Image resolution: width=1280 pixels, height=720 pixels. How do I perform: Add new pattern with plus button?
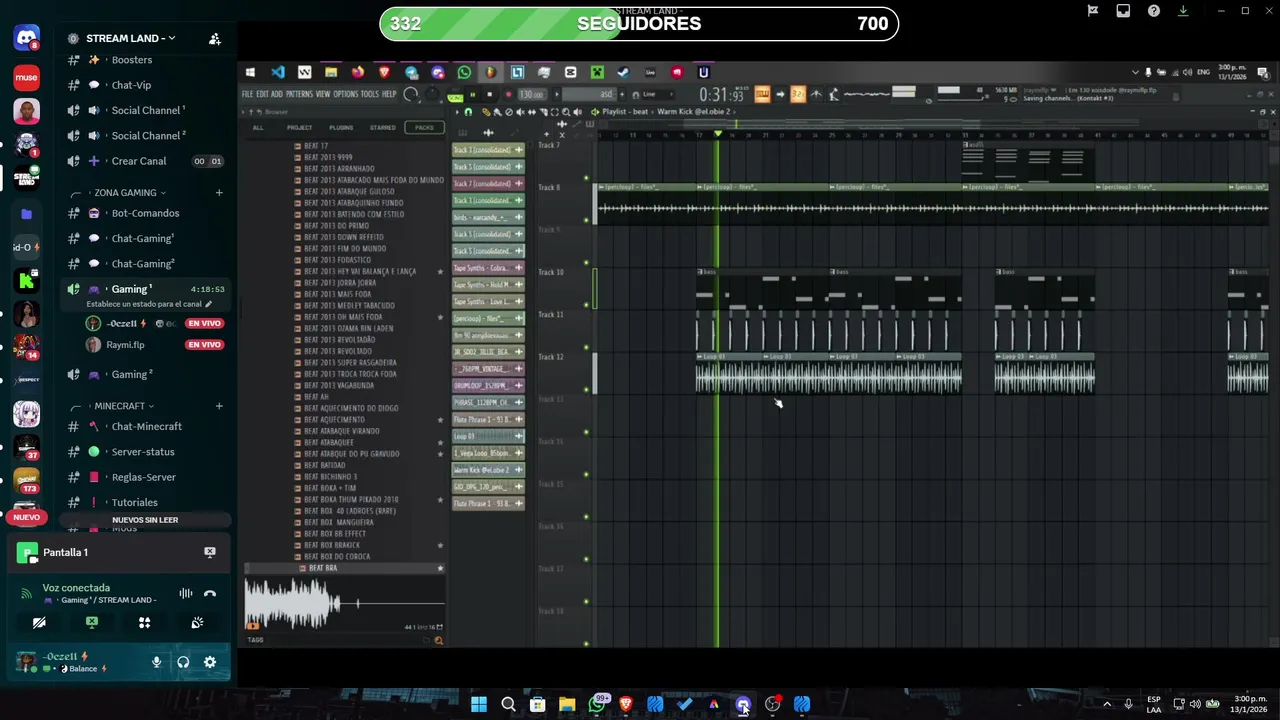[x=620, y=94]
